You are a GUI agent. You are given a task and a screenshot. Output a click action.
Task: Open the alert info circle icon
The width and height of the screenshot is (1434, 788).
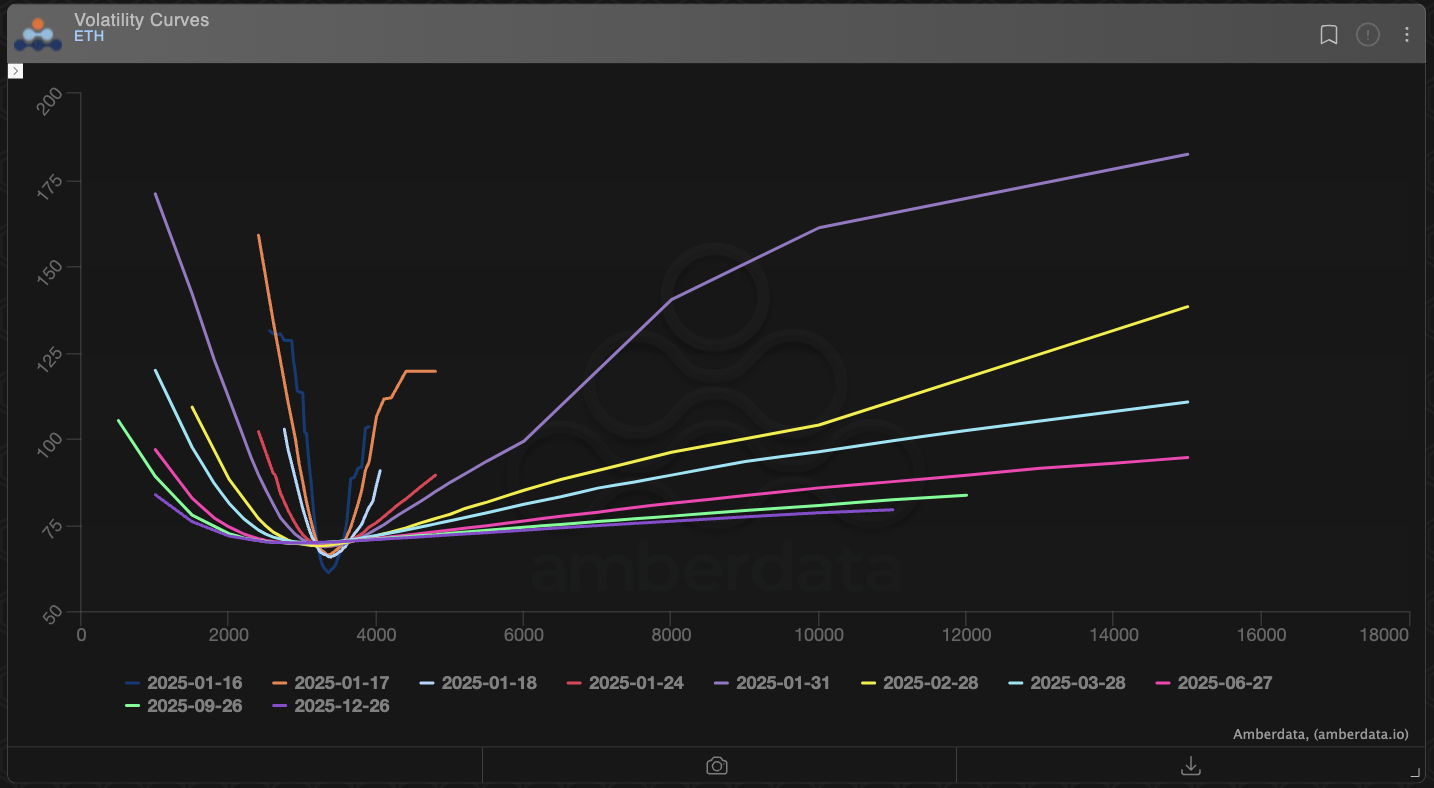tap(1367, 35)
